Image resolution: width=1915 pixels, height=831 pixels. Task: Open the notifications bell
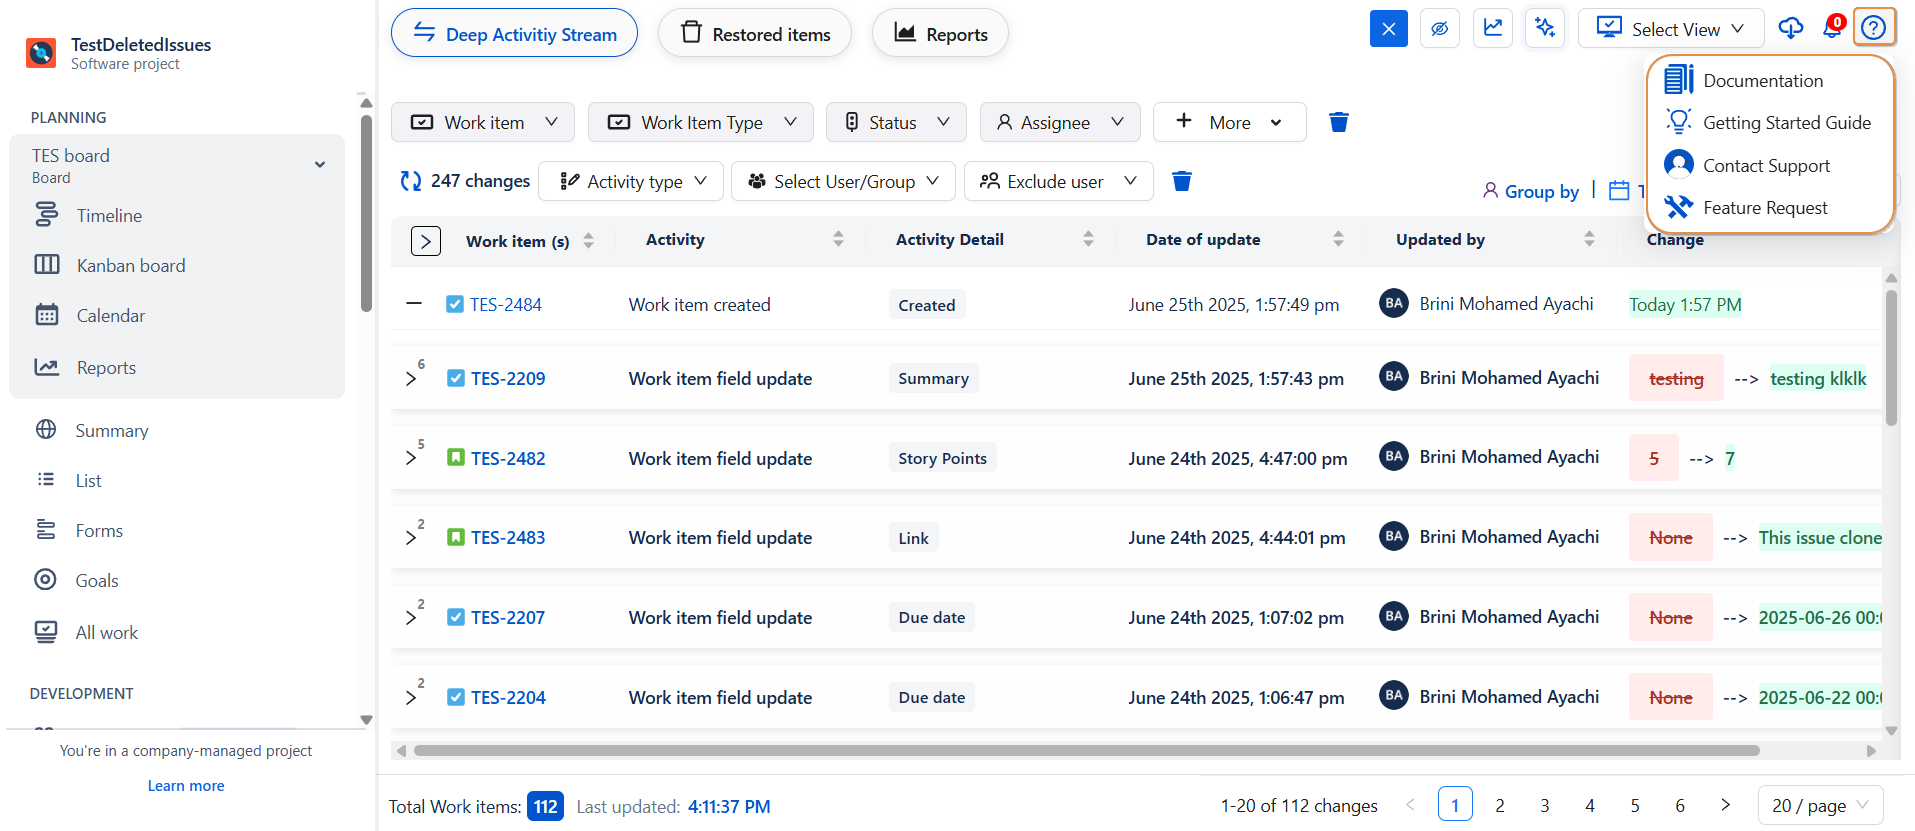click(x=1832, y=28)
